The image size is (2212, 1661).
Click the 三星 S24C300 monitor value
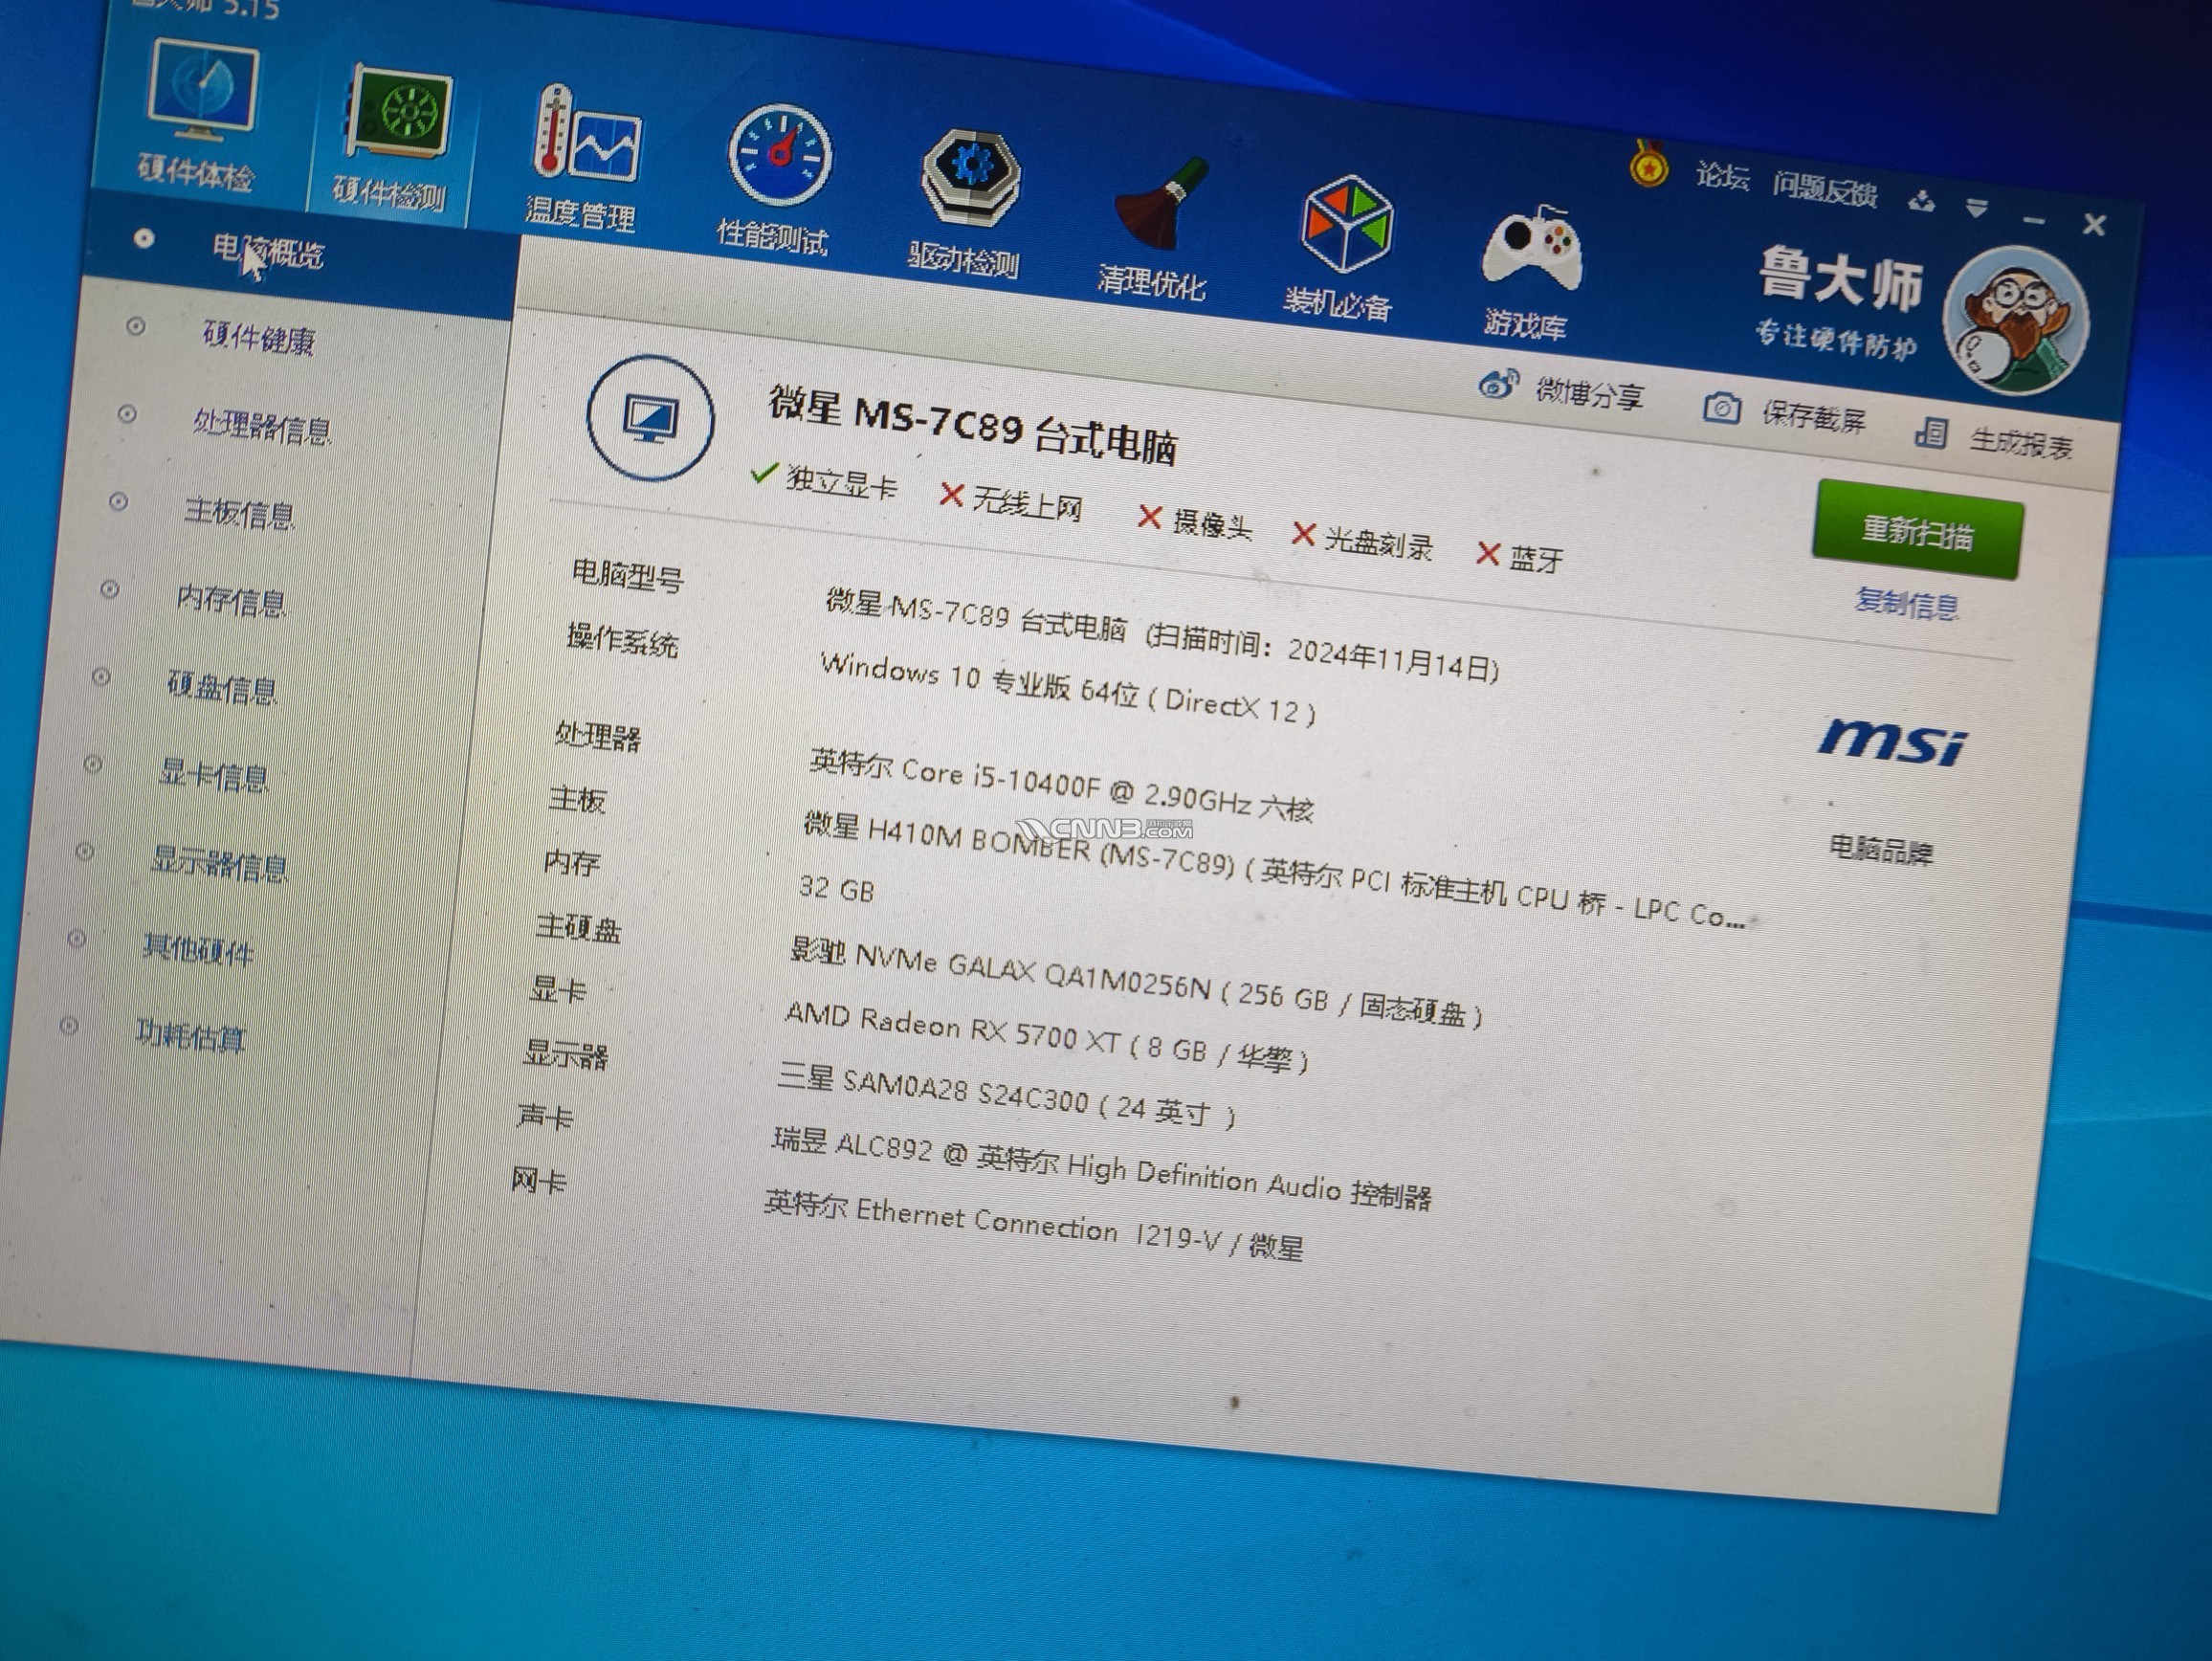point(1007,1097)
